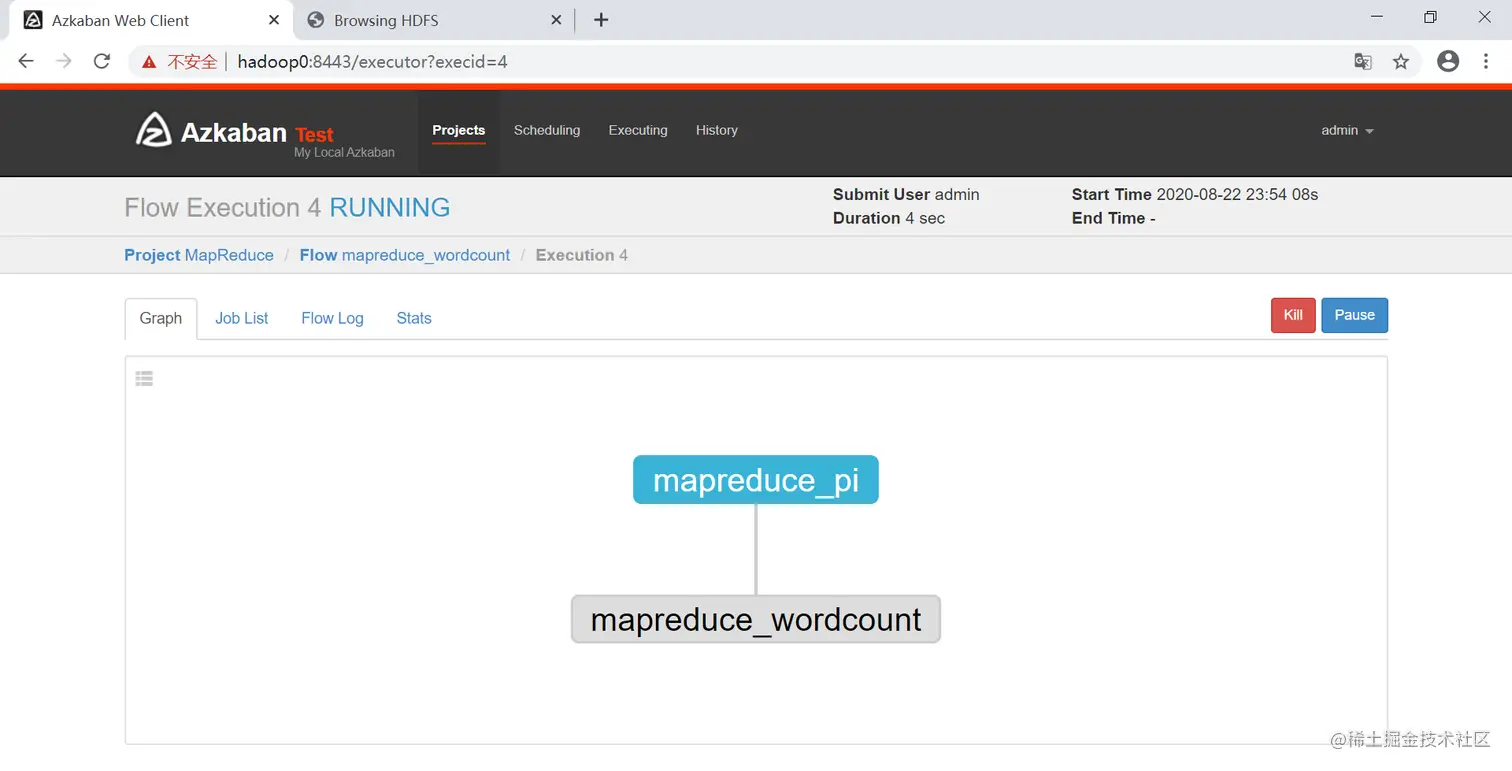
Task: Click the End Time text
Action: pyautogui.click(x=1114, y=218)
